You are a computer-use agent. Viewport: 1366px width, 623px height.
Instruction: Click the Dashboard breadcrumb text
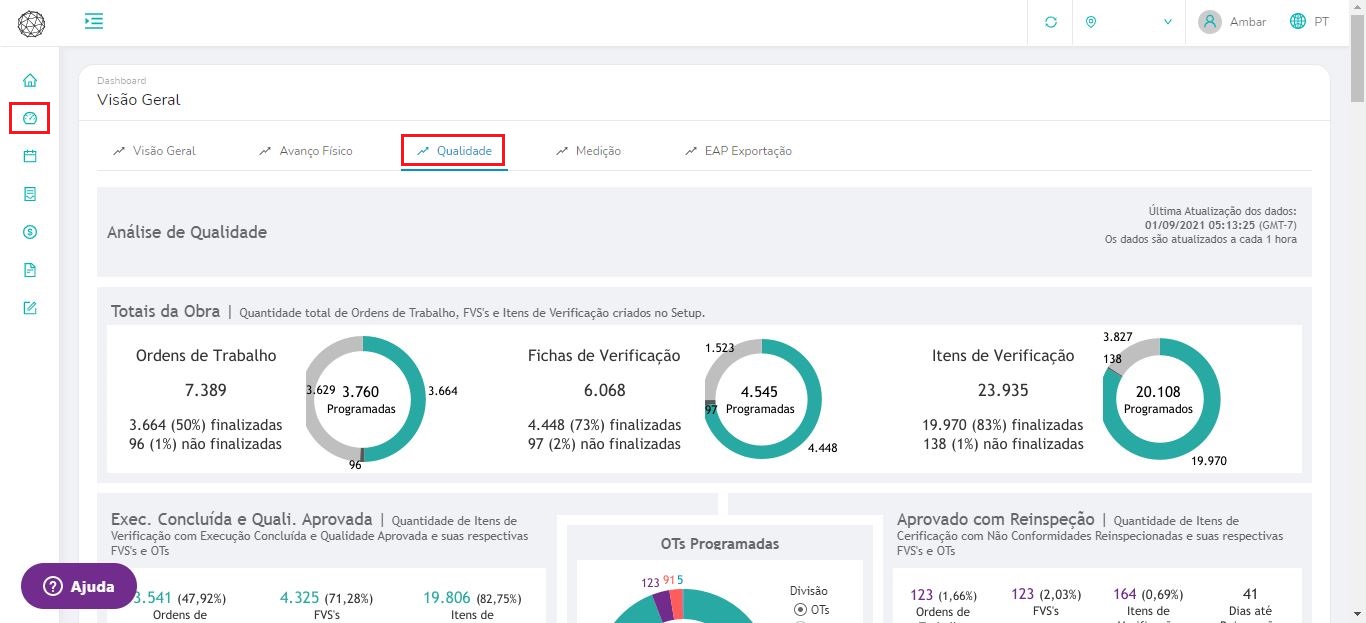(121, 80)
